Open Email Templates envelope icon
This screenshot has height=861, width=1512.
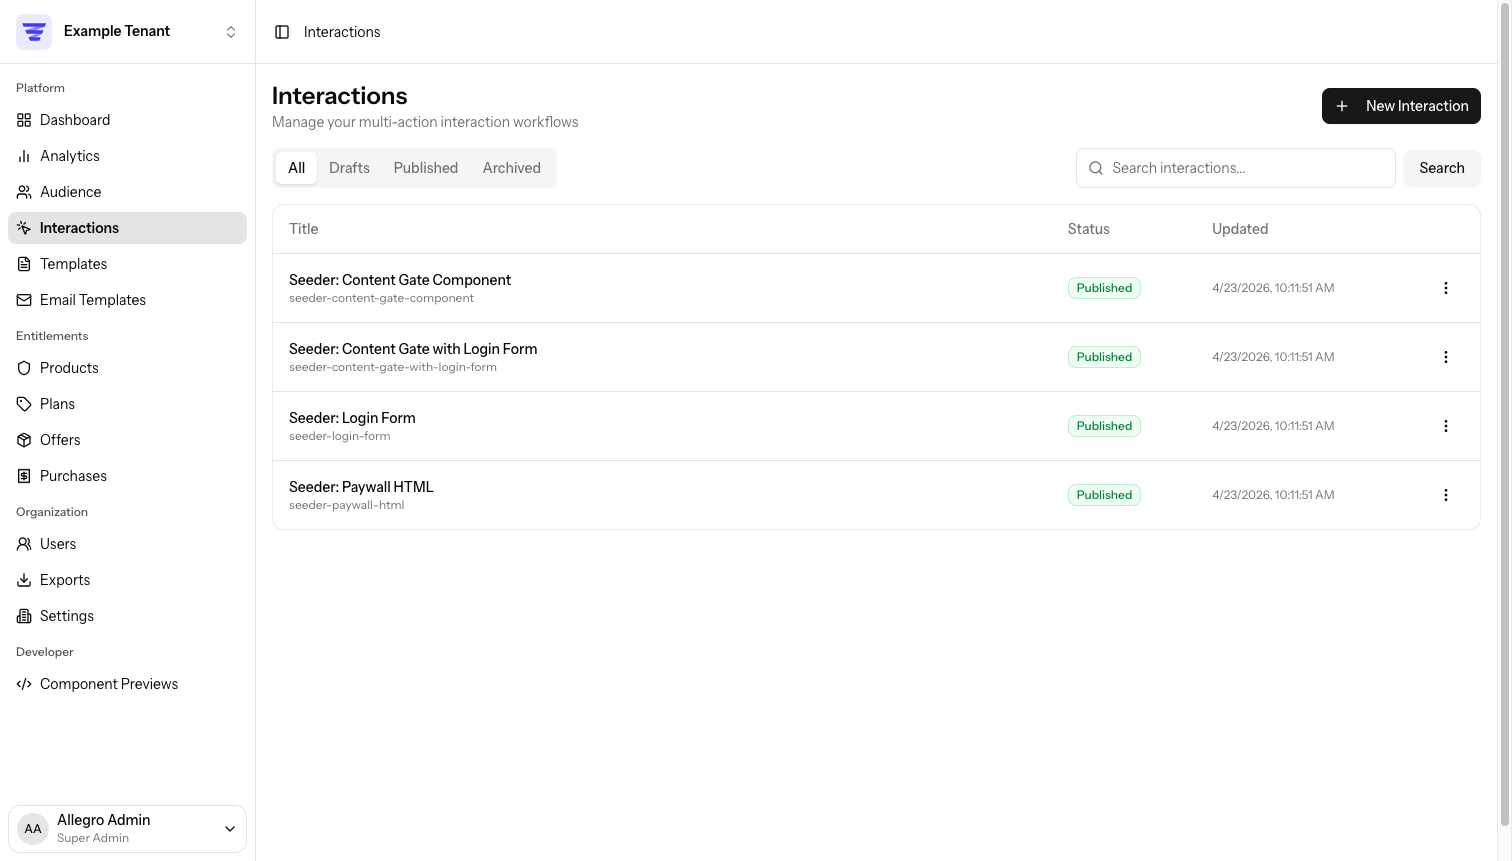point(24,300)
